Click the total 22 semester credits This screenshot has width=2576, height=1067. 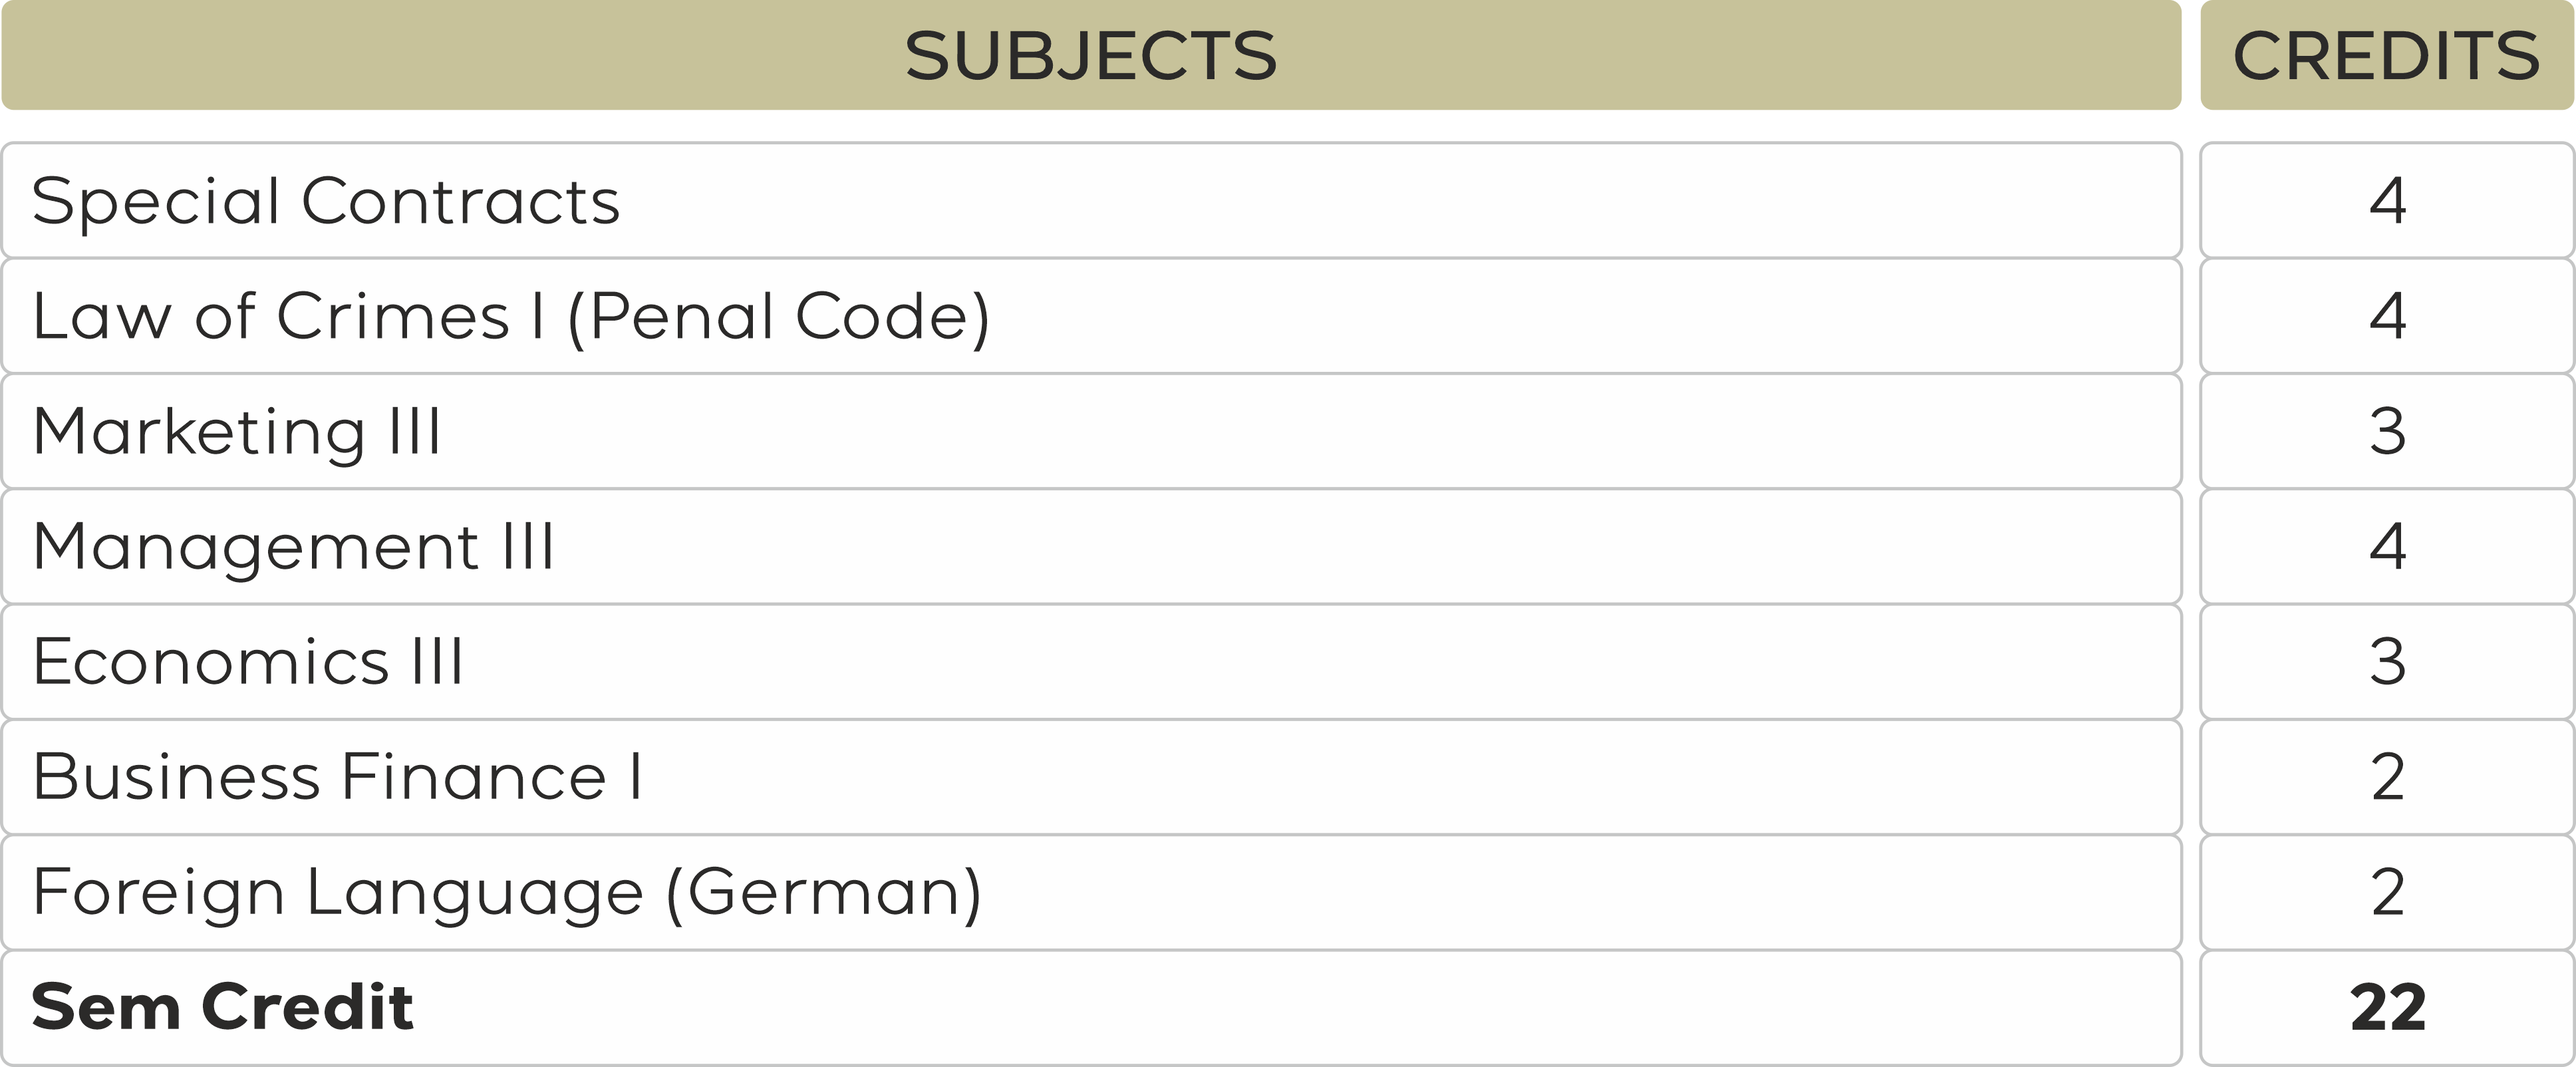coord(2387,1007)
